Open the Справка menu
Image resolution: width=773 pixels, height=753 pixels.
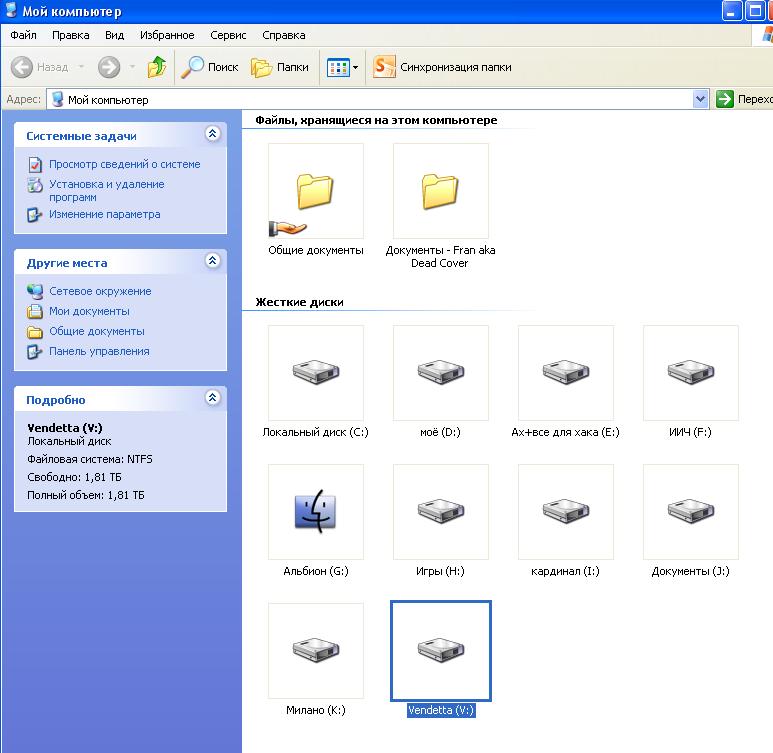[x=283, y=35]
